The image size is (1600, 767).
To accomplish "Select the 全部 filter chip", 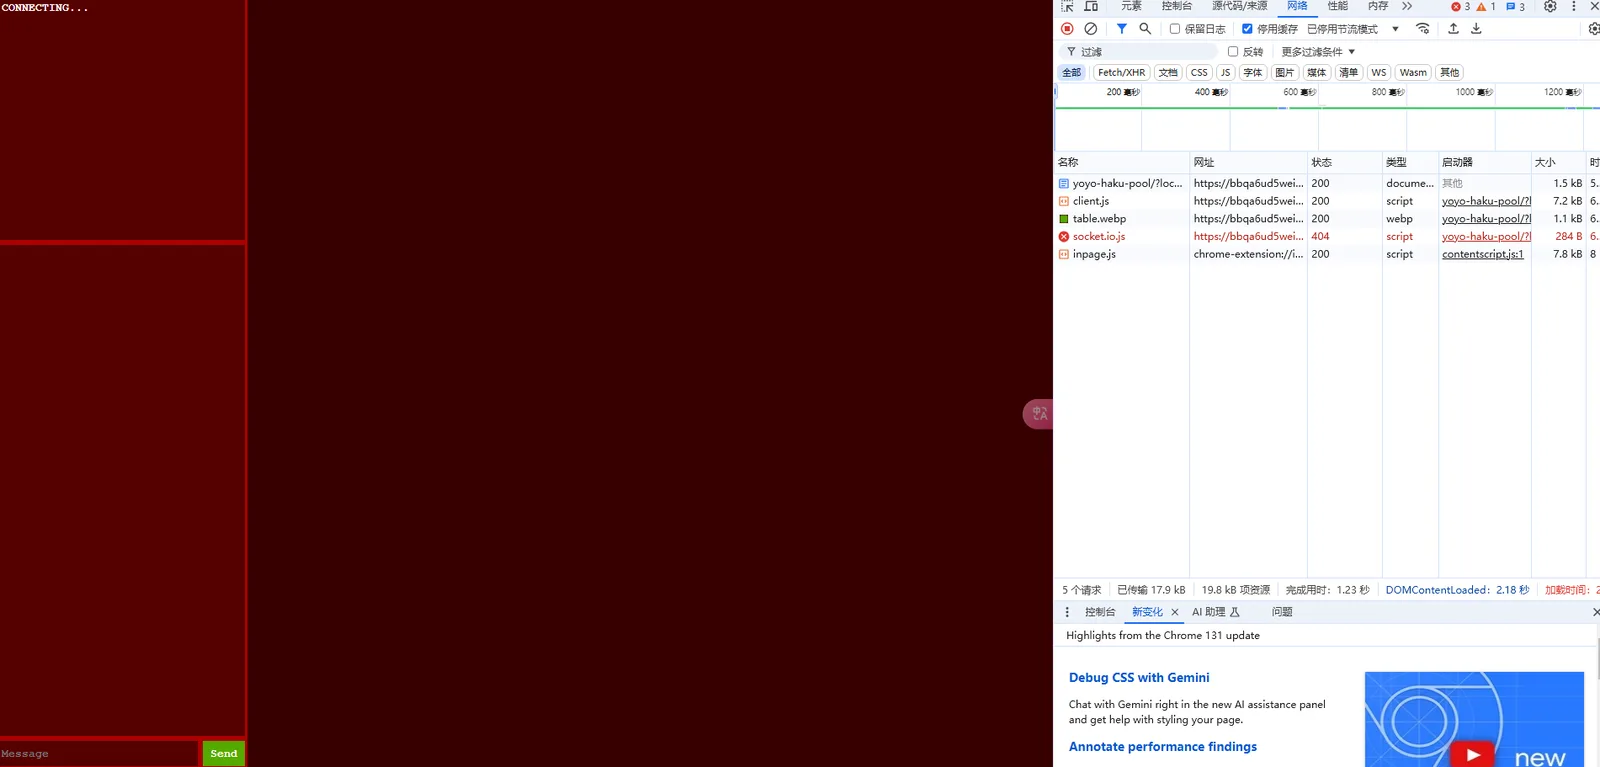I will point(1072,73).
